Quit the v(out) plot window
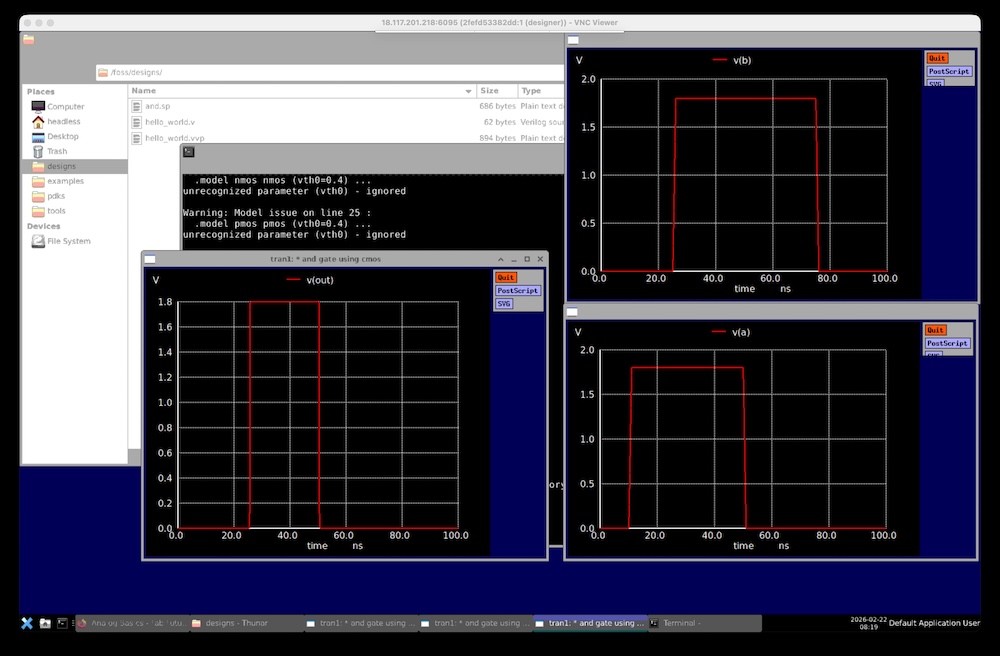This screenshot has height=656, width=1000. [x=506, y=277]
